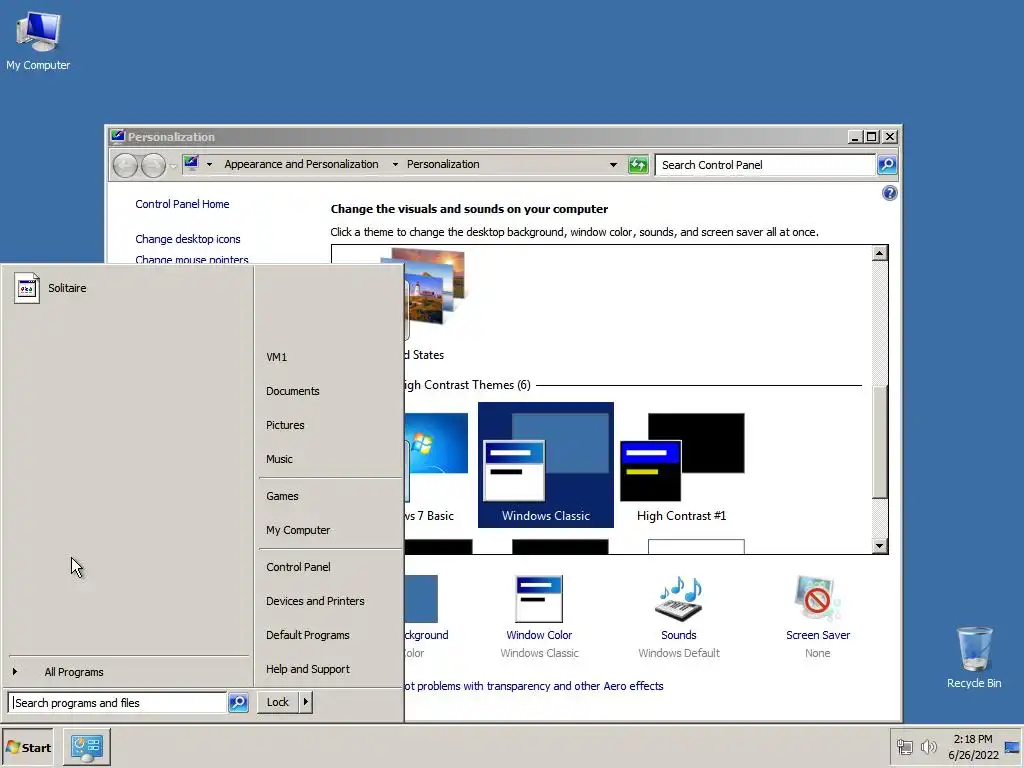Click the Control Panel taskbar button
The height and width of the screenshot is (768, 1024).
coord(87,746)
